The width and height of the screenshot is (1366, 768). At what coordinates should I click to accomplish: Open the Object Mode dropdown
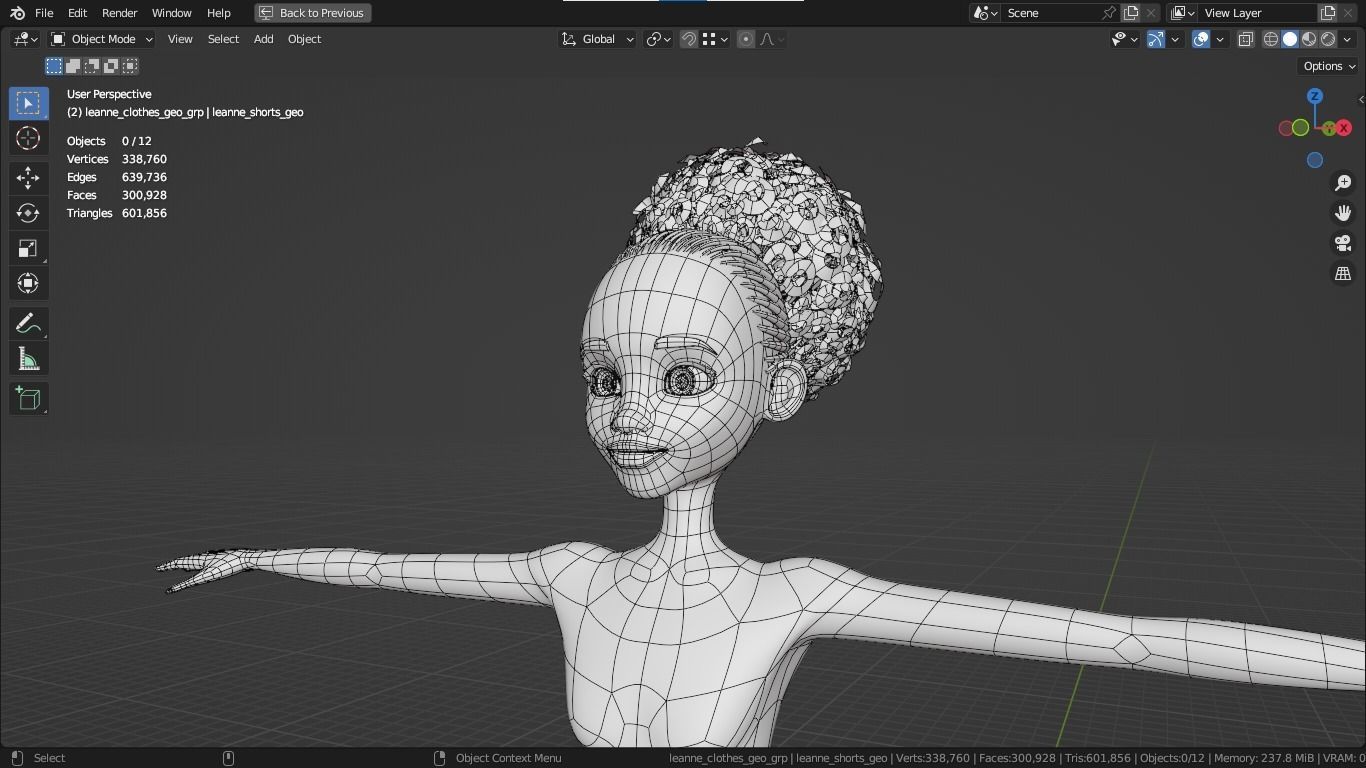102,39
